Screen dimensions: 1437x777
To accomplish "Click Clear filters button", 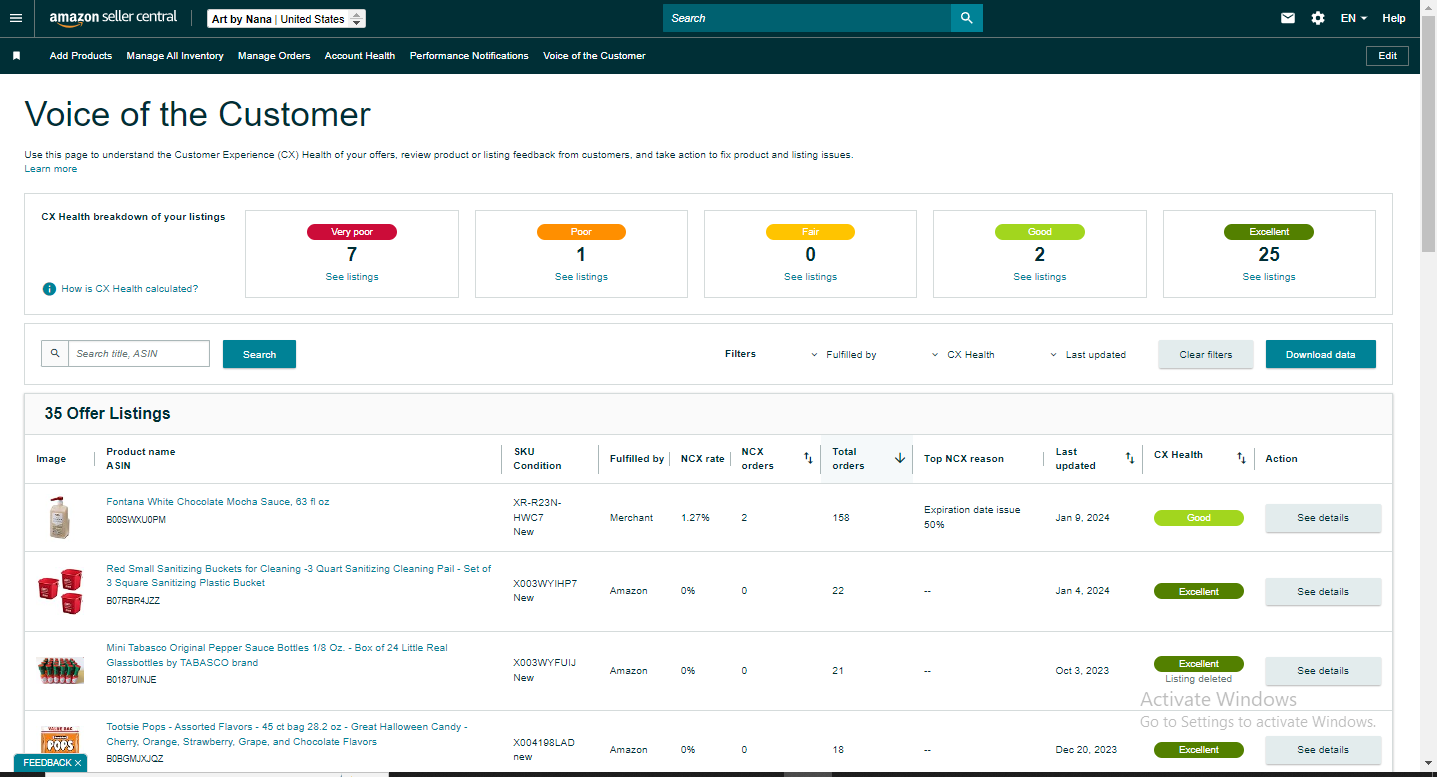I will 1206,354.
